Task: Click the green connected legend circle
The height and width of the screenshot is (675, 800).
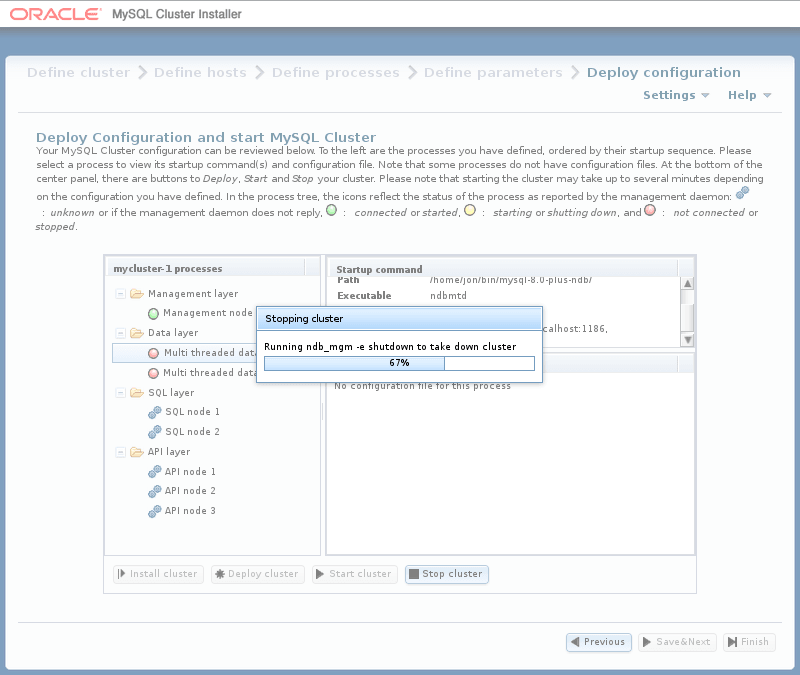Action: (332, 210)
